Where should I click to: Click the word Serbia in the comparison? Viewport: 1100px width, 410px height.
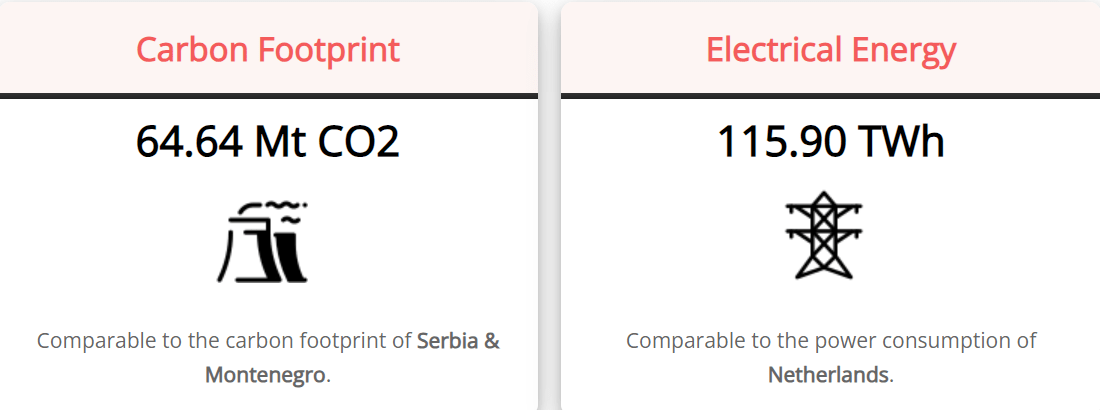coord(448,341)
